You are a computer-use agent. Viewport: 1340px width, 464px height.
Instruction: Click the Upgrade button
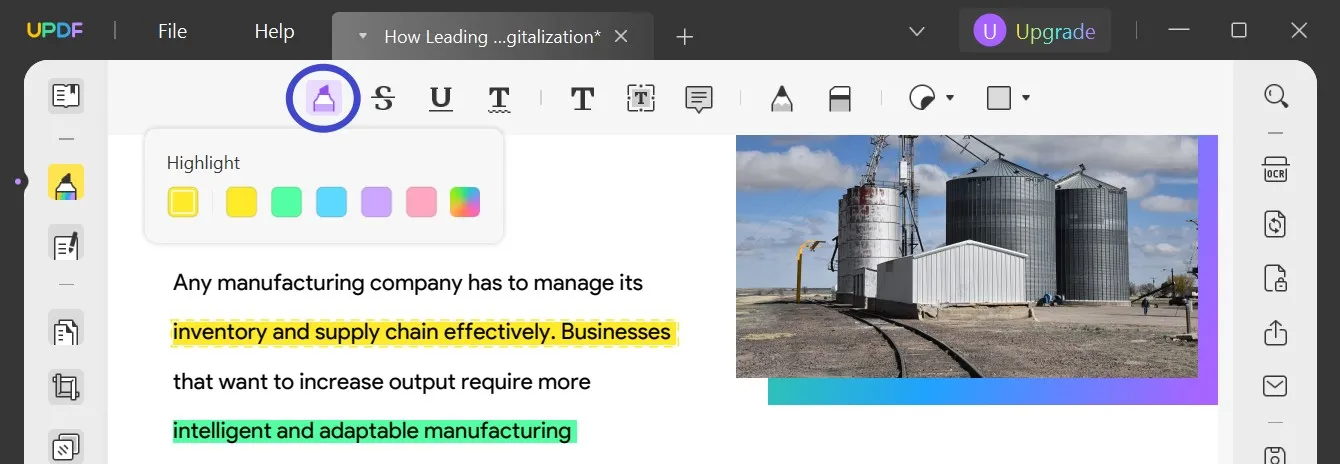tap(1035, 32)
